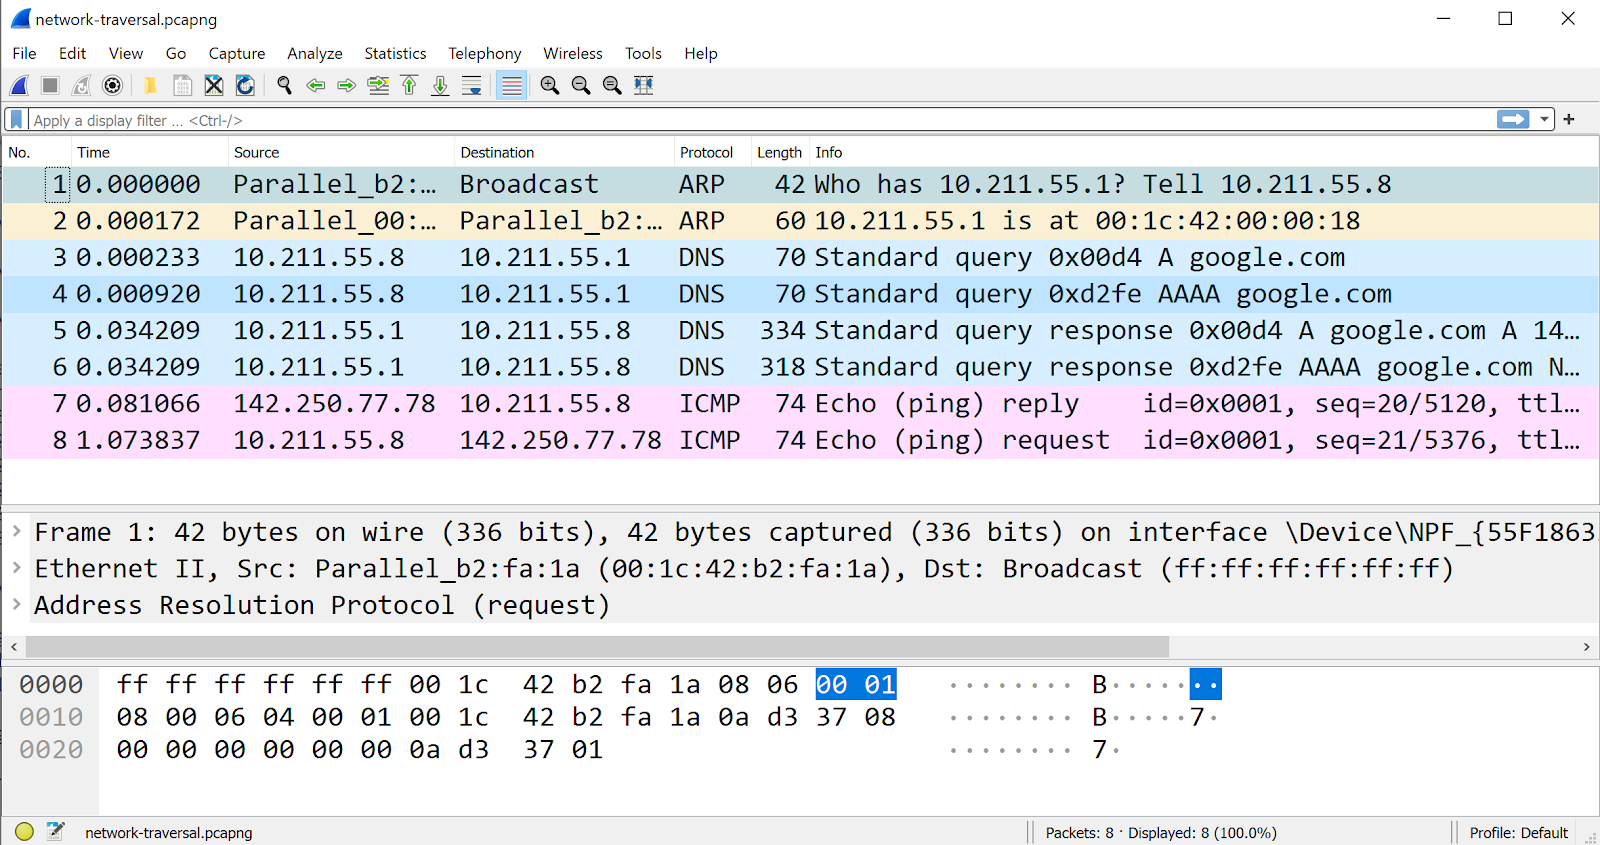
Task: Sort by the Length column header
Action: click(779, 152)
